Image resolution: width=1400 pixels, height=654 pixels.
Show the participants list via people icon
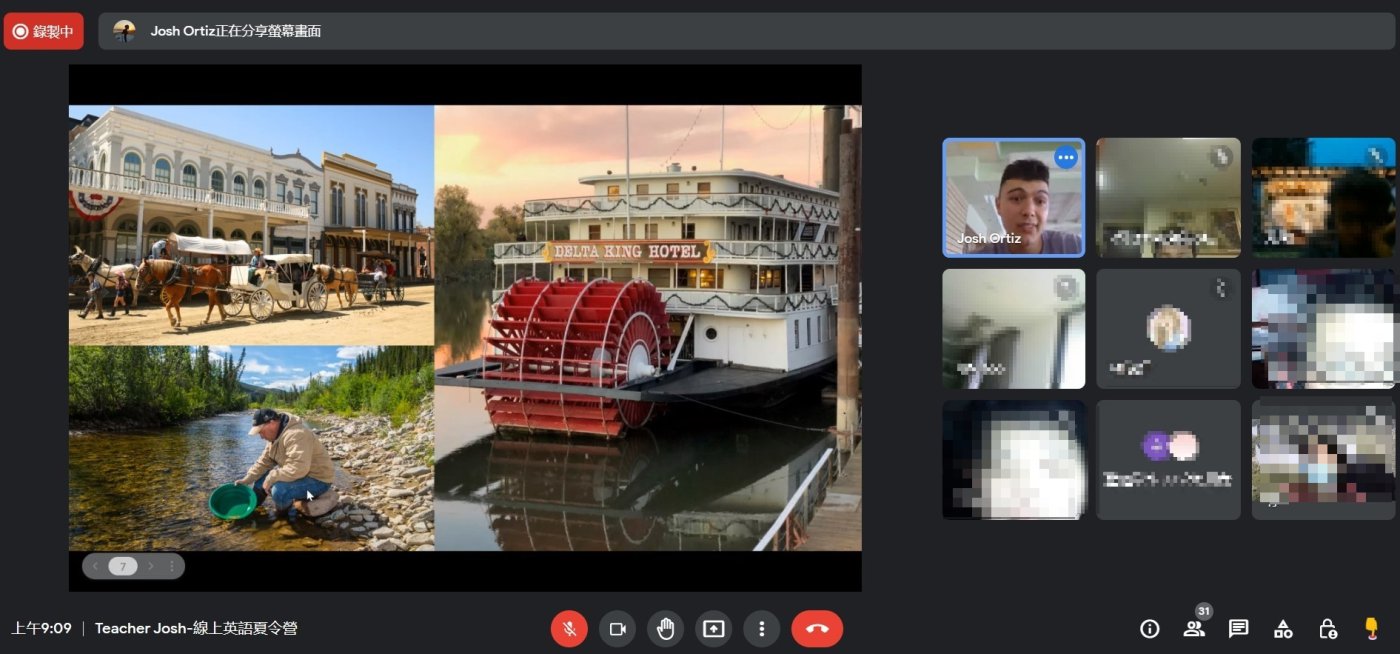coord(1194,629)
